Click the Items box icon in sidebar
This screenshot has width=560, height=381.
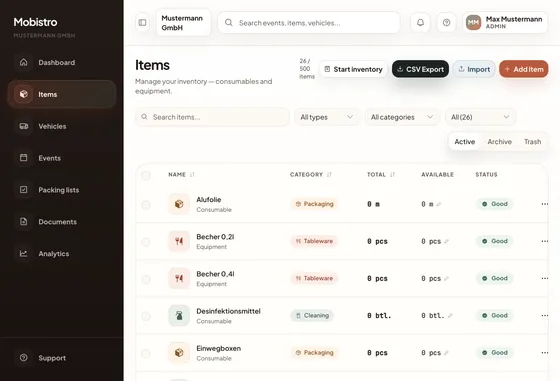pos(24,94)
